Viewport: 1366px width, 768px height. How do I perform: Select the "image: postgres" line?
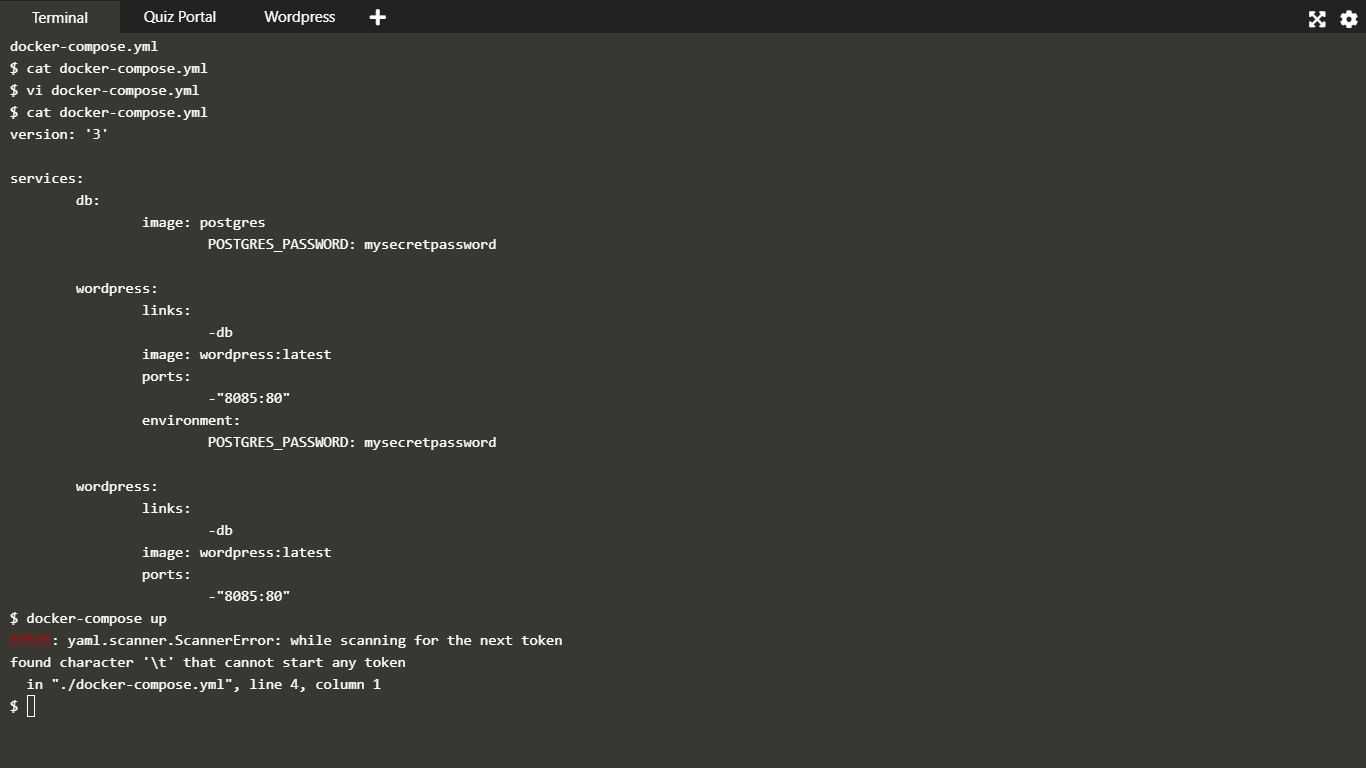tap(204, 222)
